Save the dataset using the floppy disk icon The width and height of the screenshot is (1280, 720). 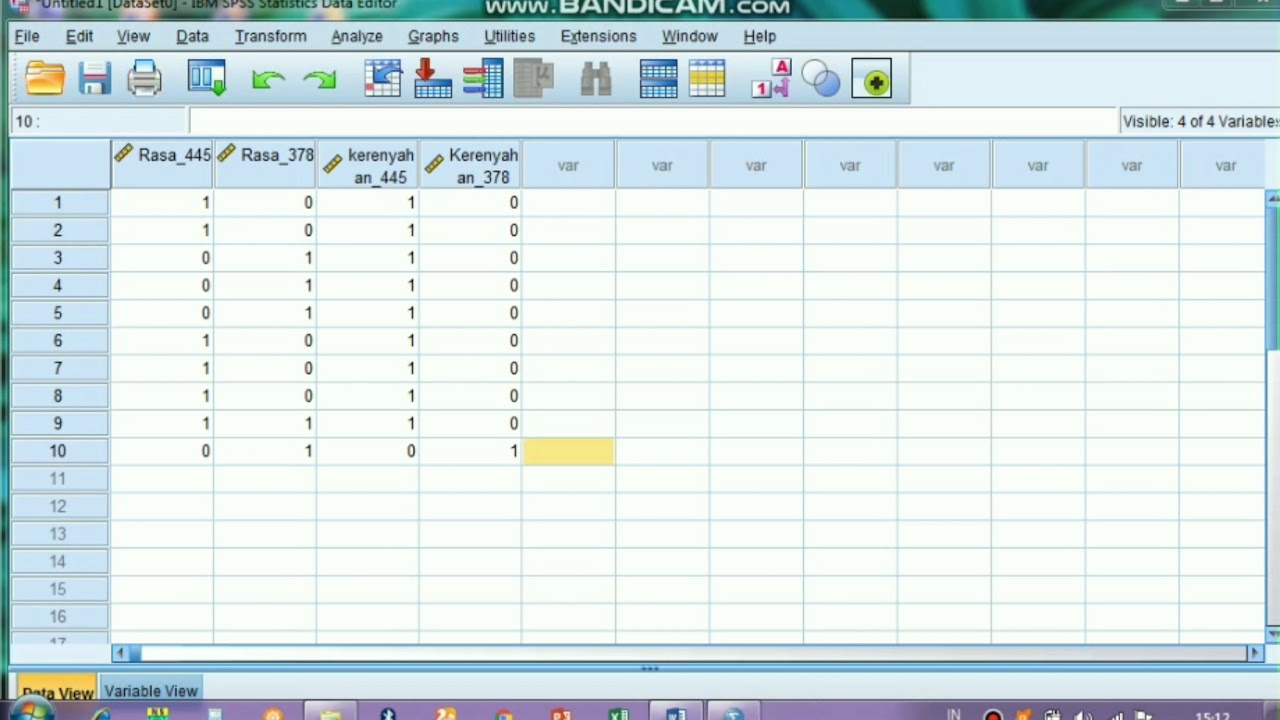(95, 79)
